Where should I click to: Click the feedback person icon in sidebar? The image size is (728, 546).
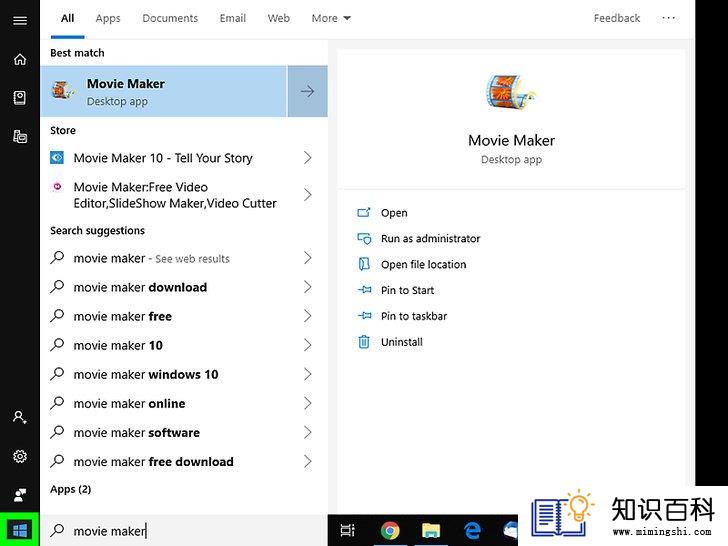(20, 495)
